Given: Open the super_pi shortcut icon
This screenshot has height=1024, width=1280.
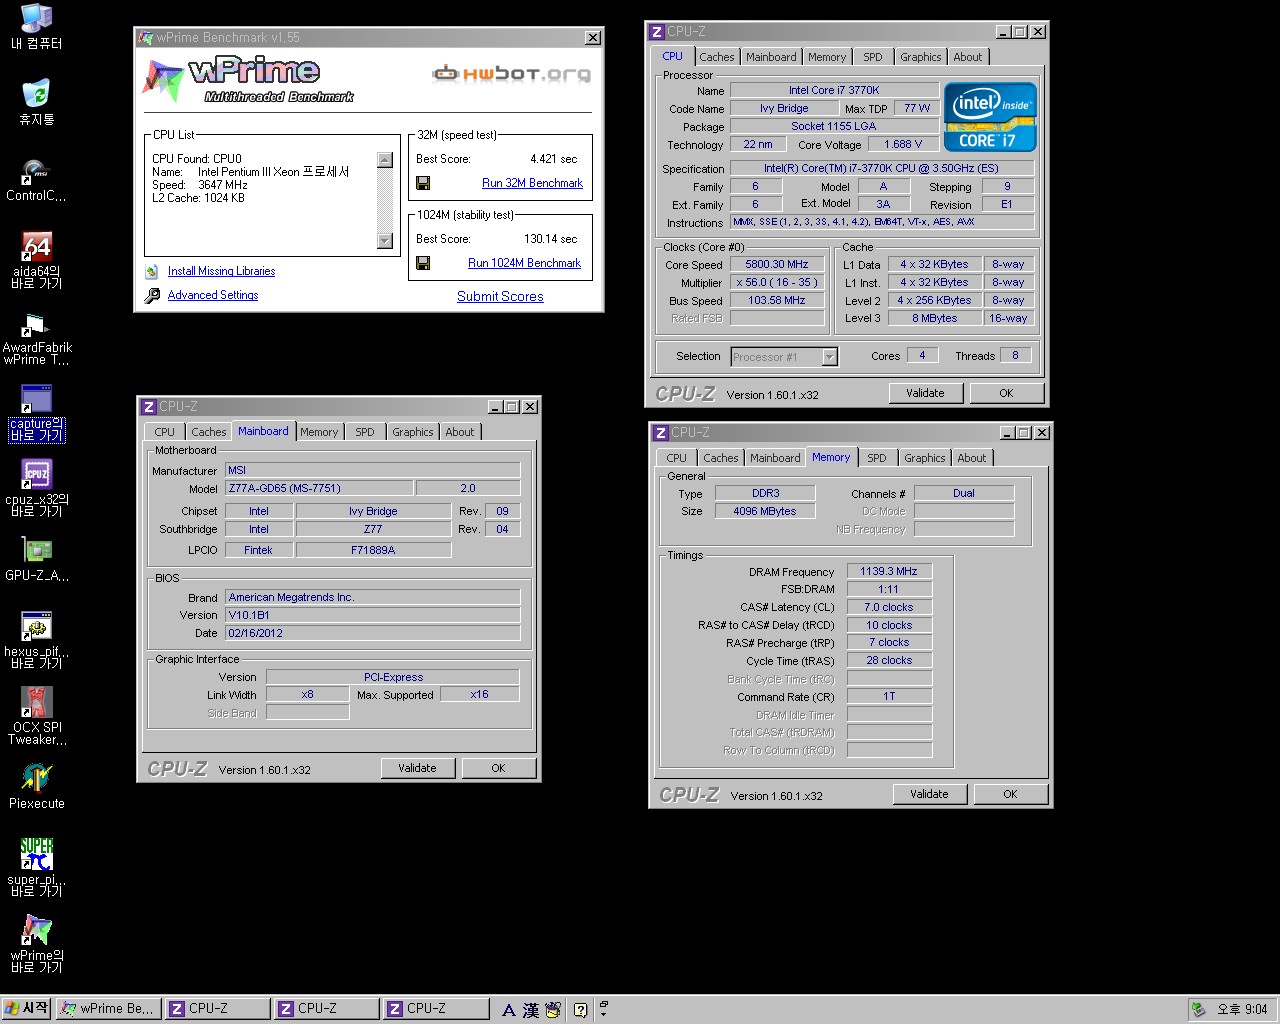Looking at the screenshot, I should tap(36, 867).
